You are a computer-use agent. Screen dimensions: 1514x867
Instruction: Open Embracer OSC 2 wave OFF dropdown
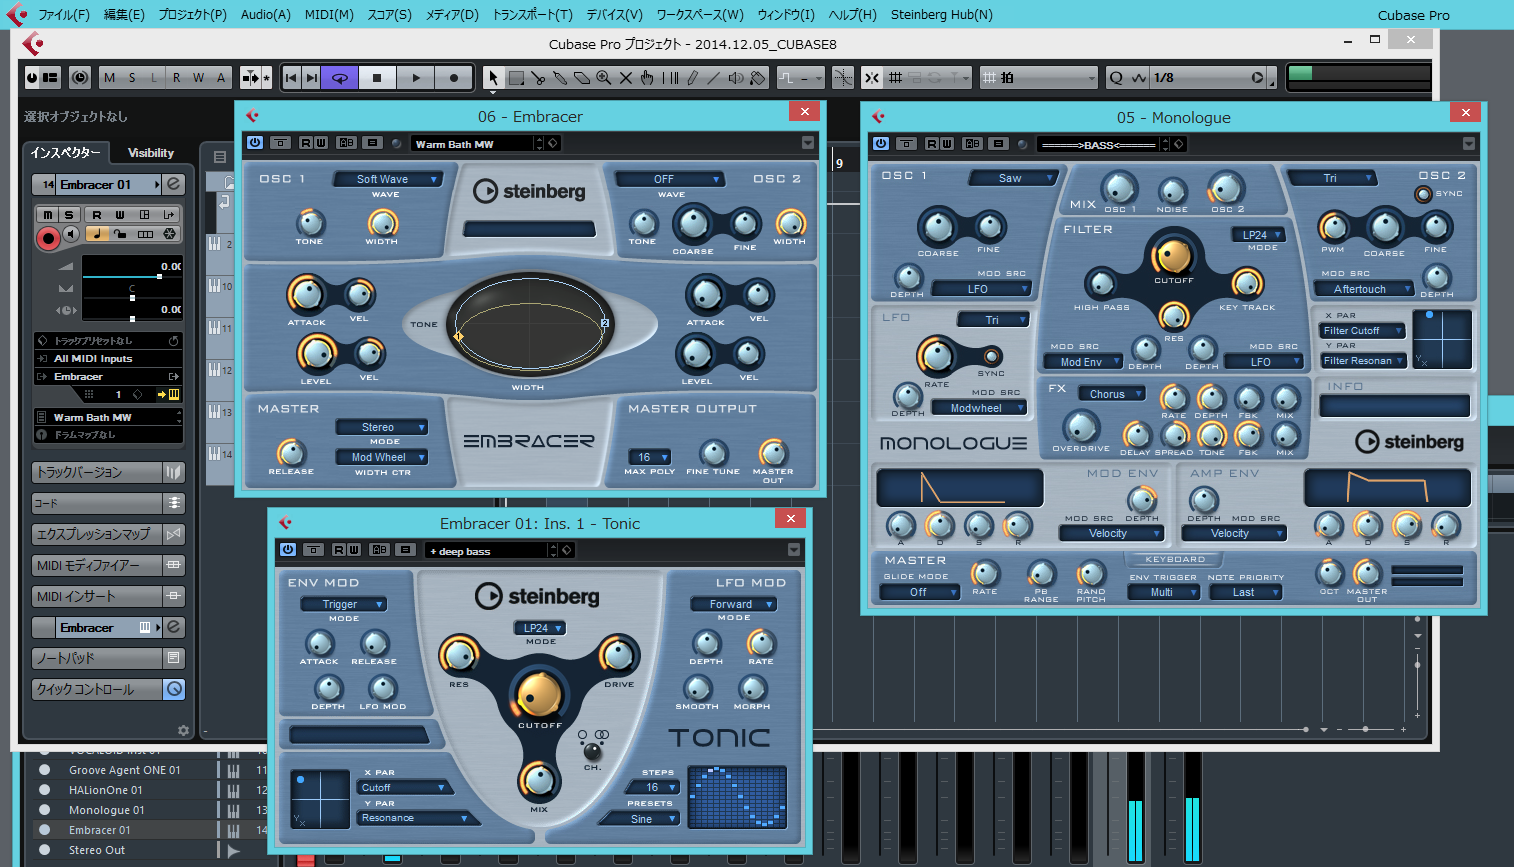(669, 180)
